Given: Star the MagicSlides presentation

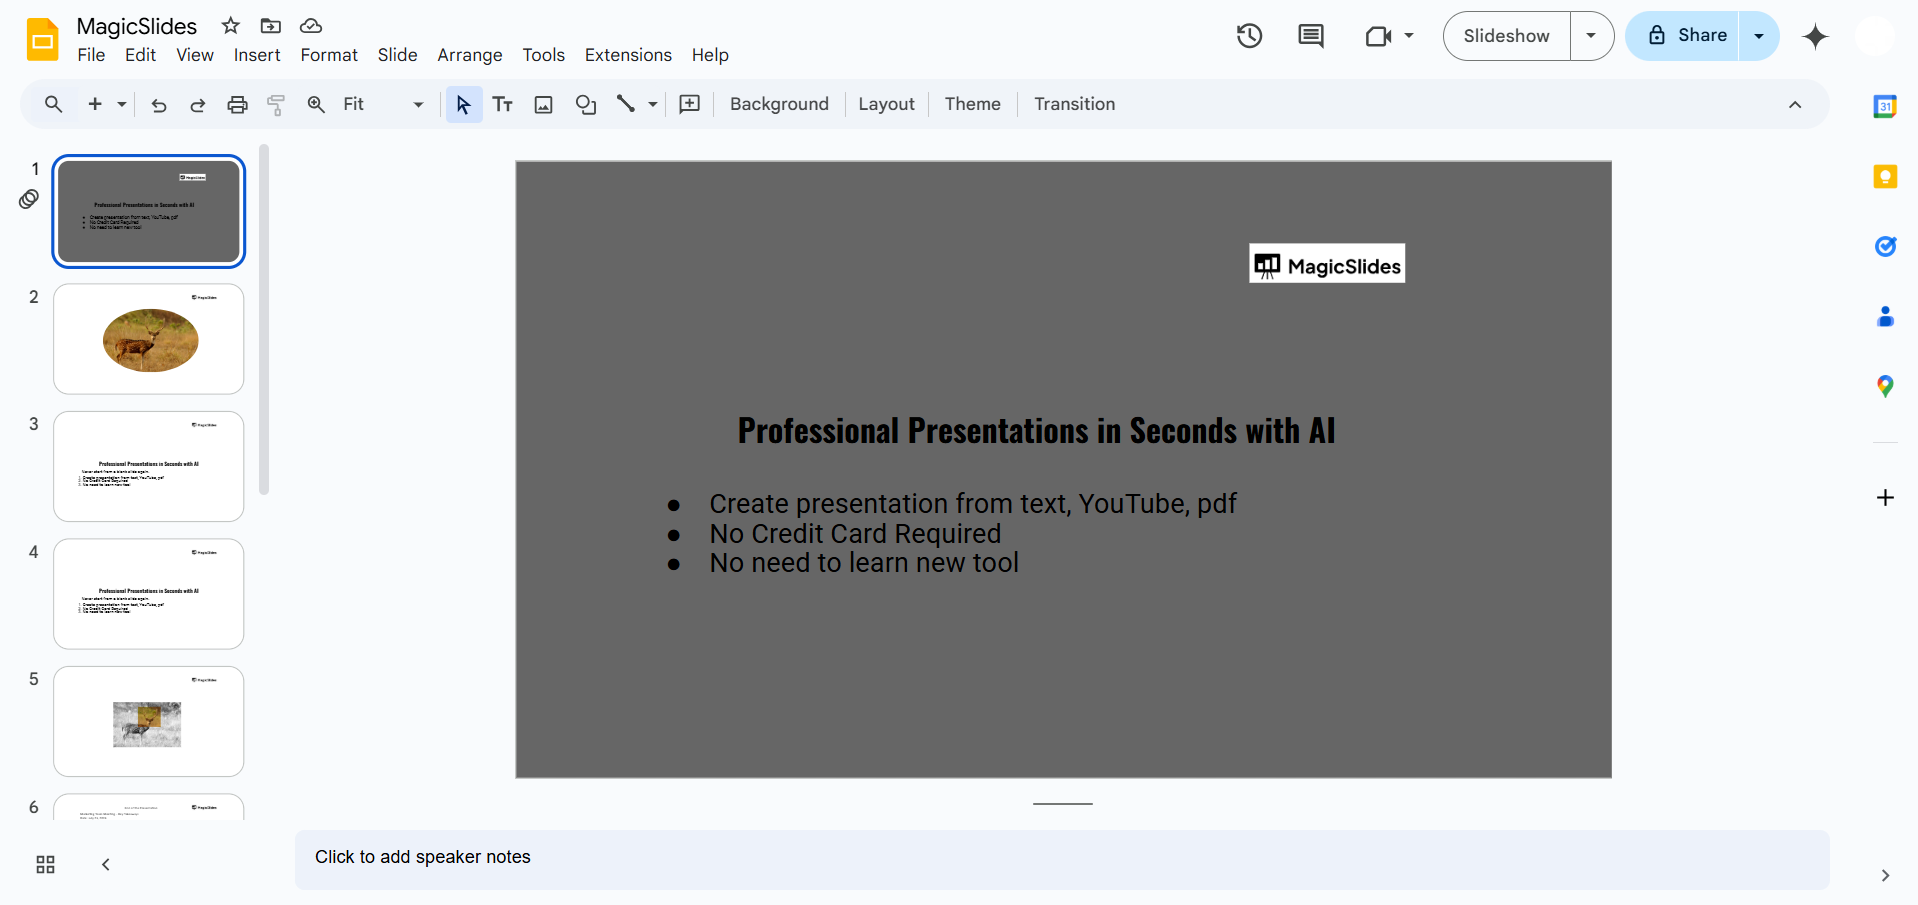Looking at the screenshot, I should coord(231,26).
